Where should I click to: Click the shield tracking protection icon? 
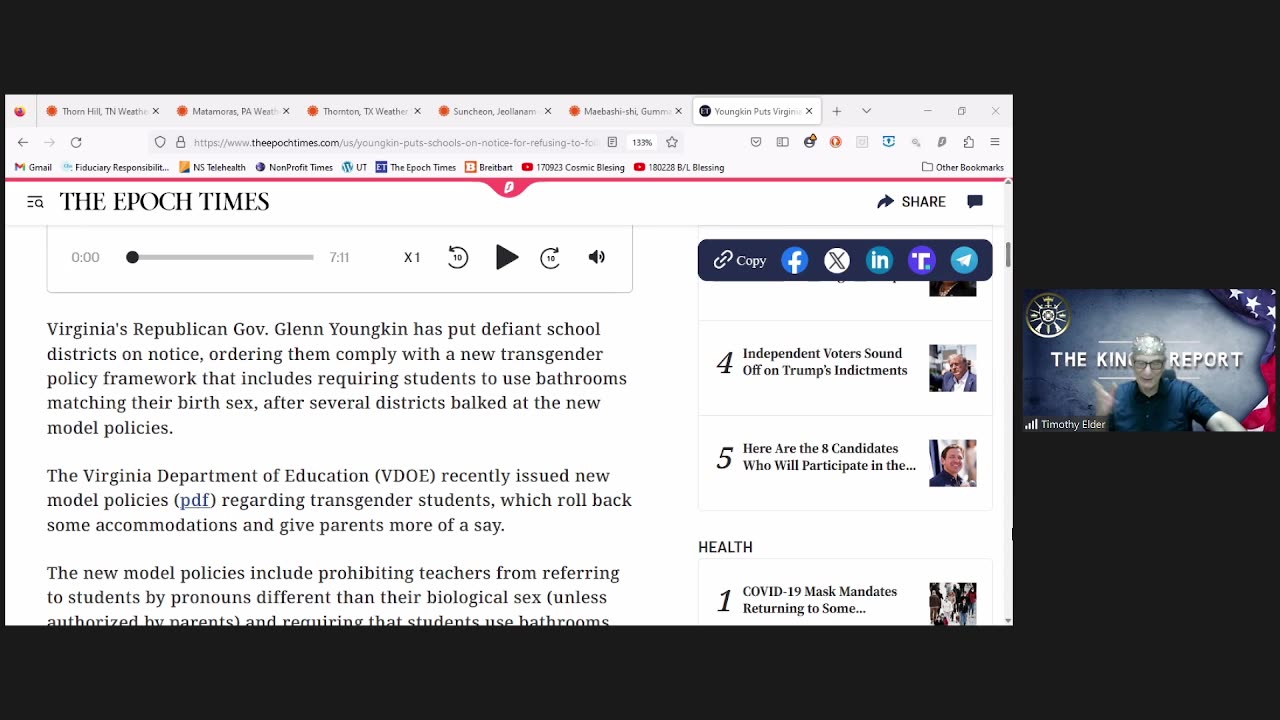point(160,142)
